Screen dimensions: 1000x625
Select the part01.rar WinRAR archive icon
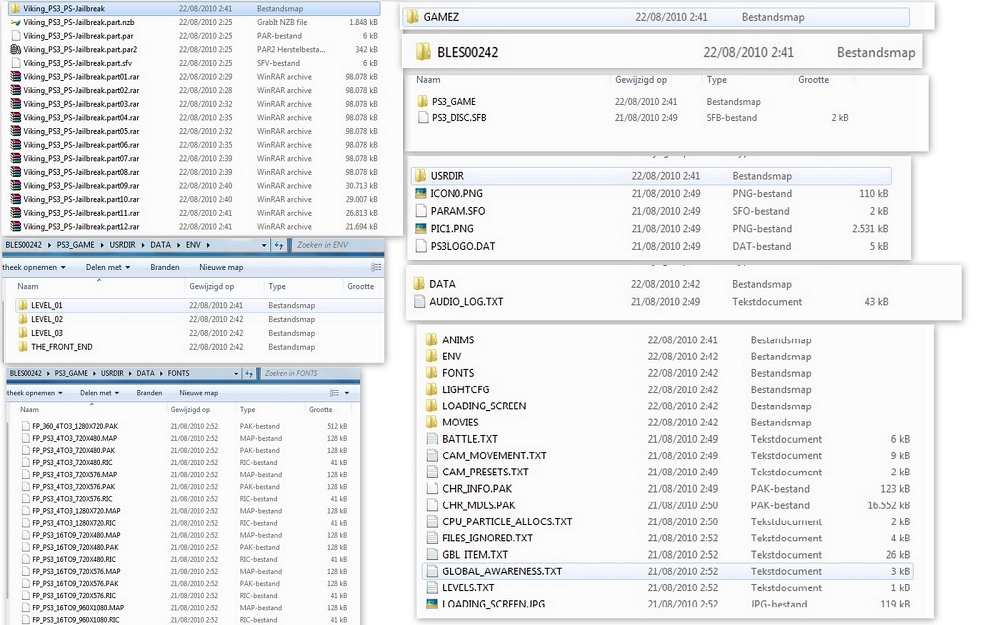[14, 76]
